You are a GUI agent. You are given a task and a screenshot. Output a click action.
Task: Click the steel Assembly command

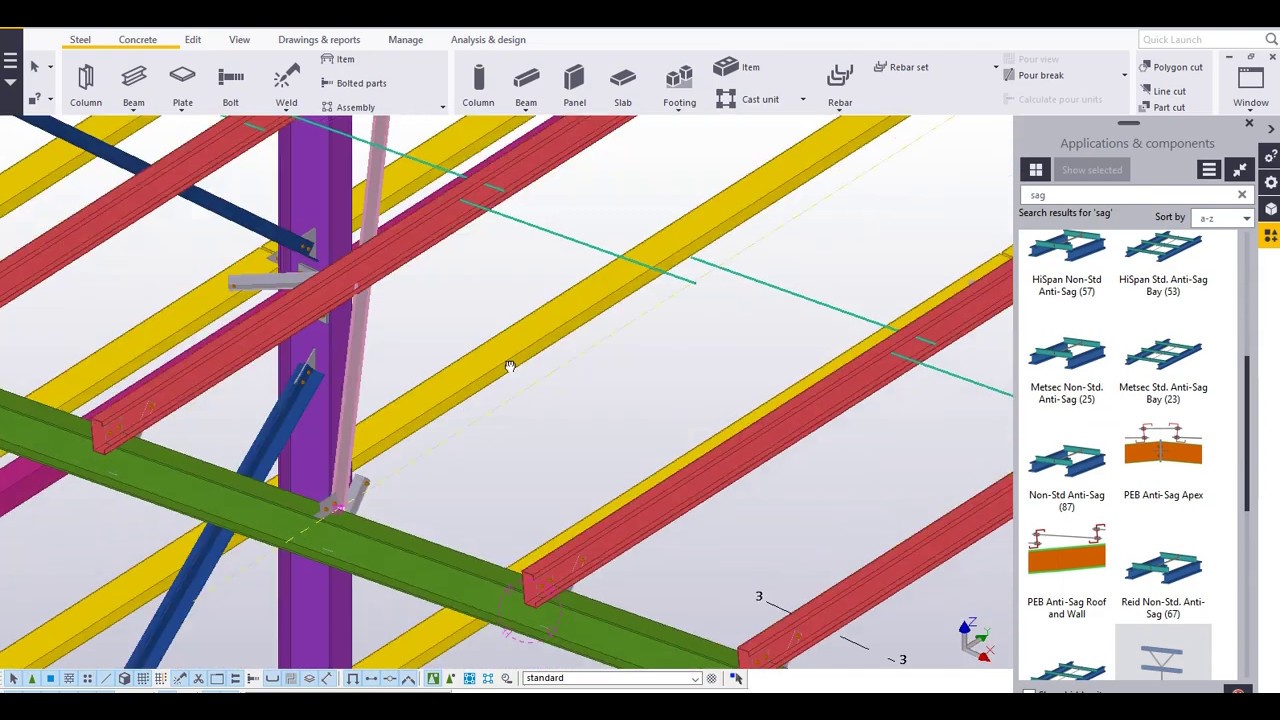point(348,107)
